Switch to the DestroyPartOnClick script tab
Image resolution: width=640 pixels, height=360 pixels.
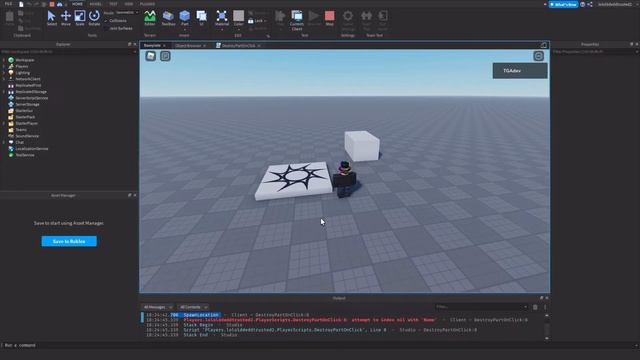[238, 46]
